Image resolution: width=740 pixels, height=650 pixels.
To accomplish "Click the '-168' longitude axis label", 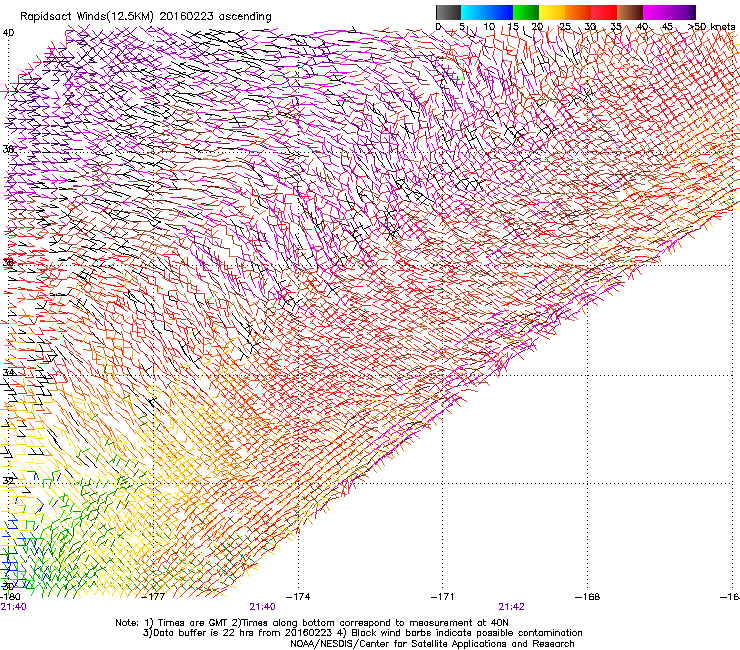I will [588, 596].
